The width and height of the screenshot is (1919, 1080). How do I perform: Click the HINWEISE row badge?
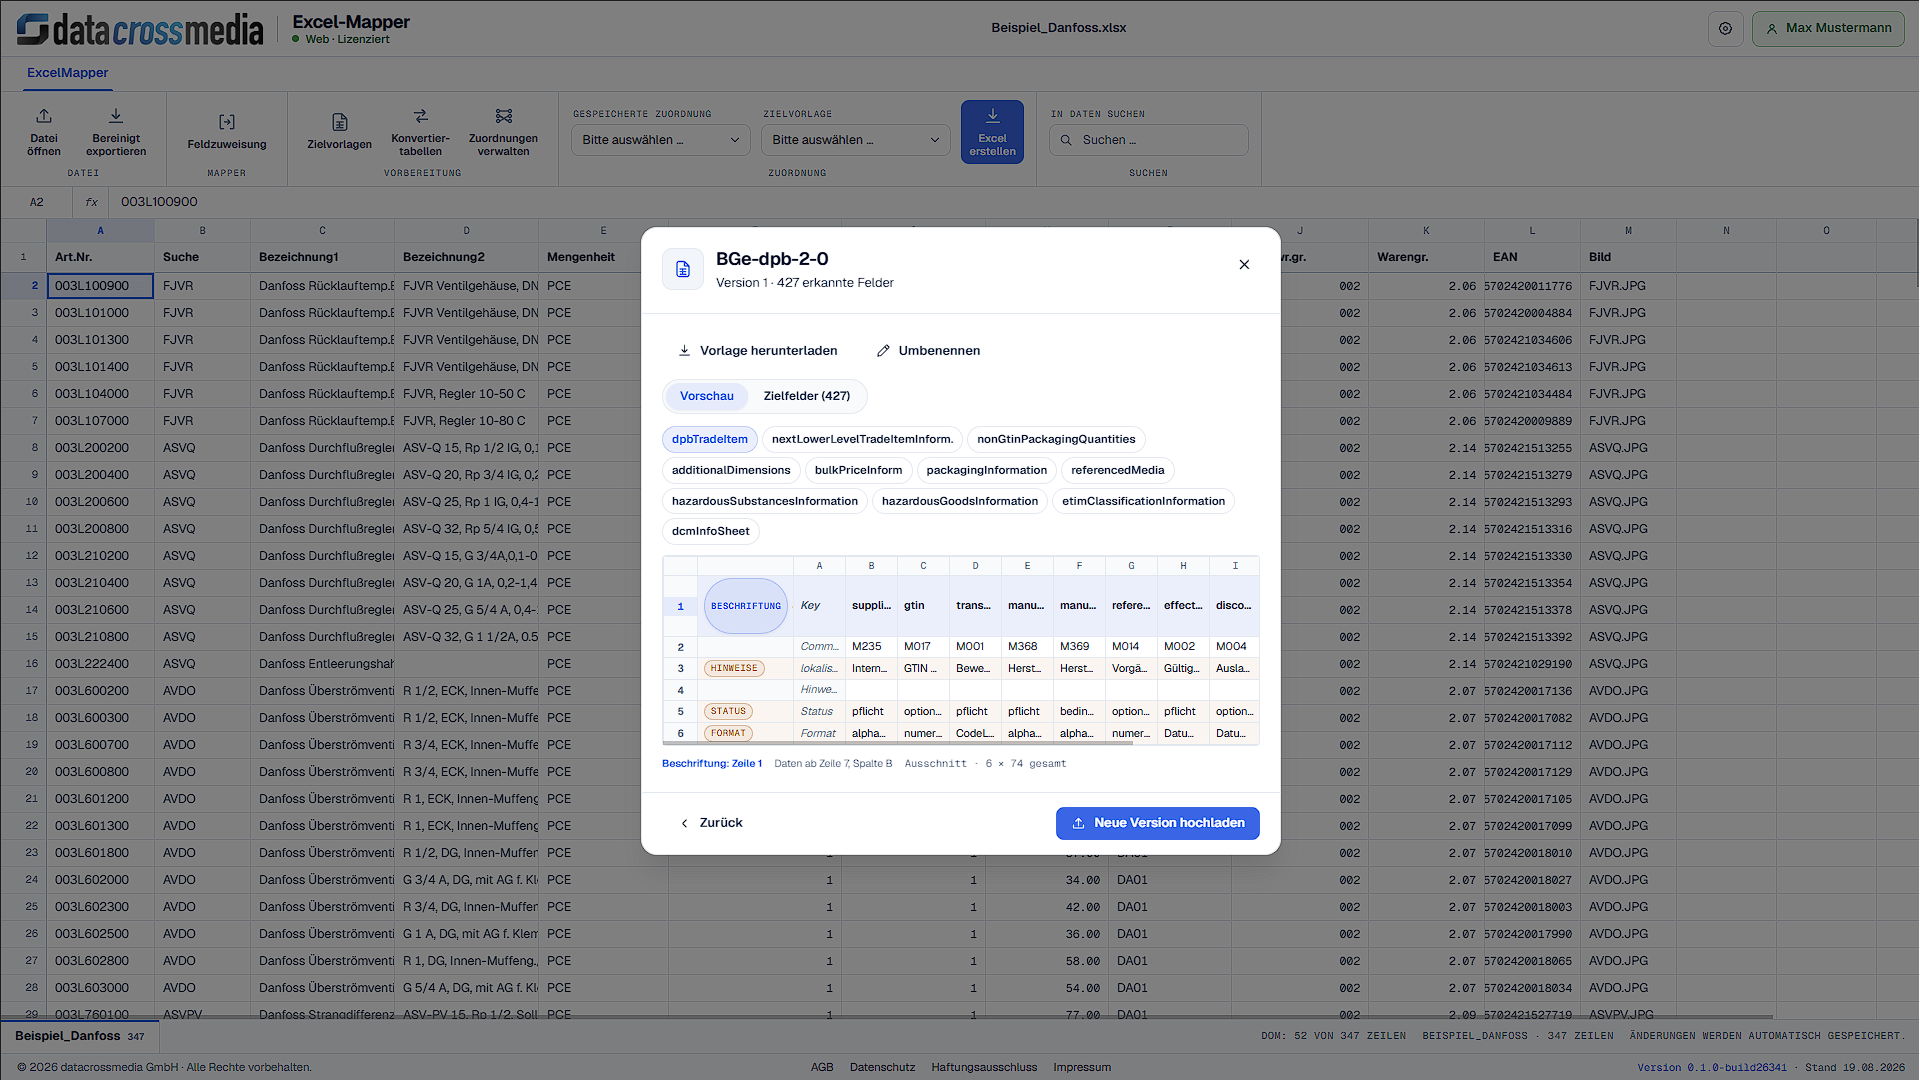pos(734,669)
